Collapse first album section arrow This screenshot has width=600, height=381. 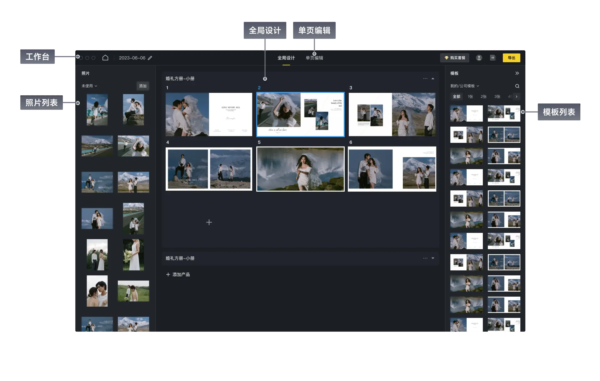[433, 78]
